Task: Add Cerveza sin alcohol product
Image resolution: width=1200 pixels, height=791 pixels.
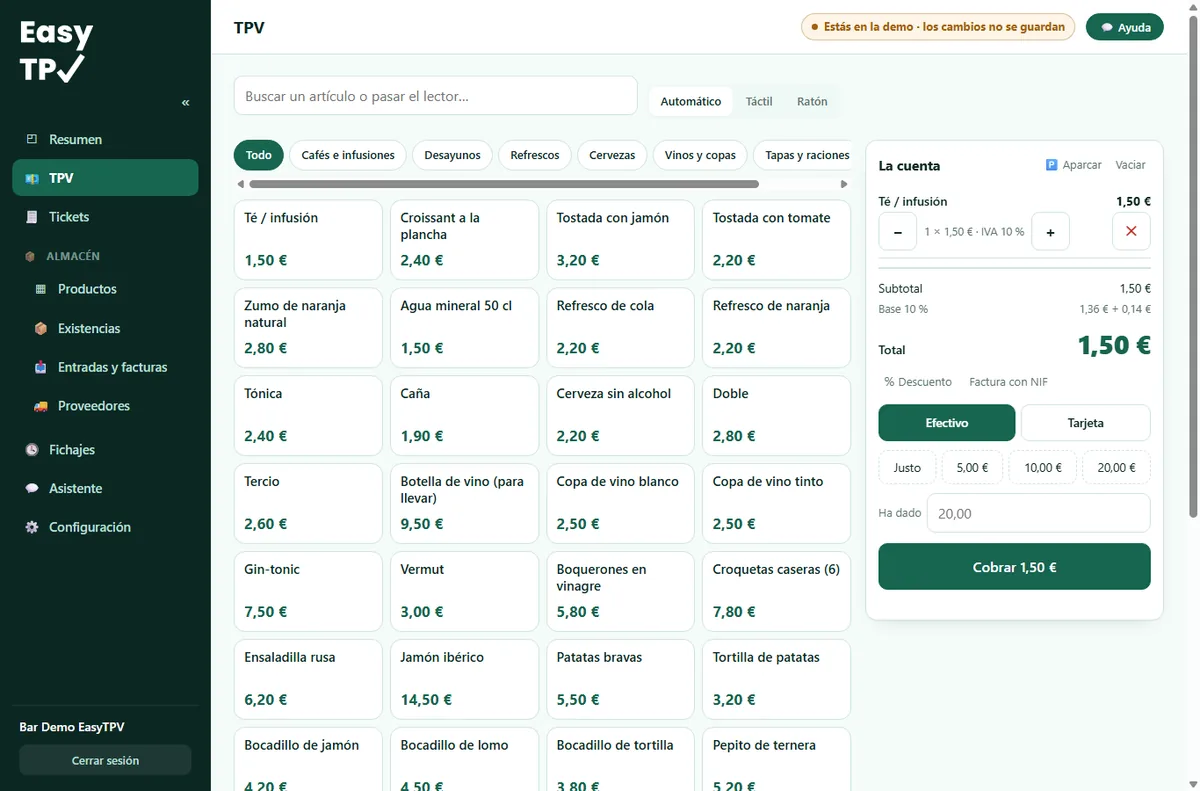Action: point(620,416)
